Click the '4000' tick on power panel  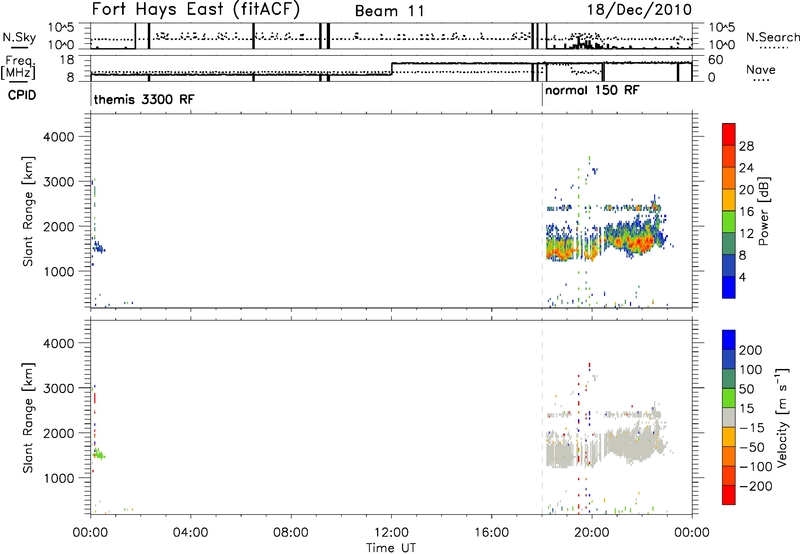tap(58, 137)
